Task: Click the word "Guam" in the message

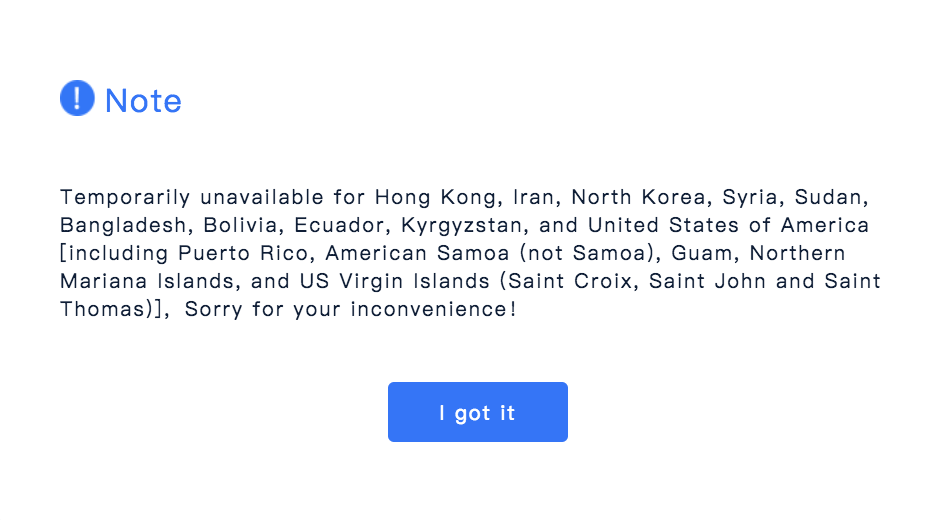Action: point(701,253)
